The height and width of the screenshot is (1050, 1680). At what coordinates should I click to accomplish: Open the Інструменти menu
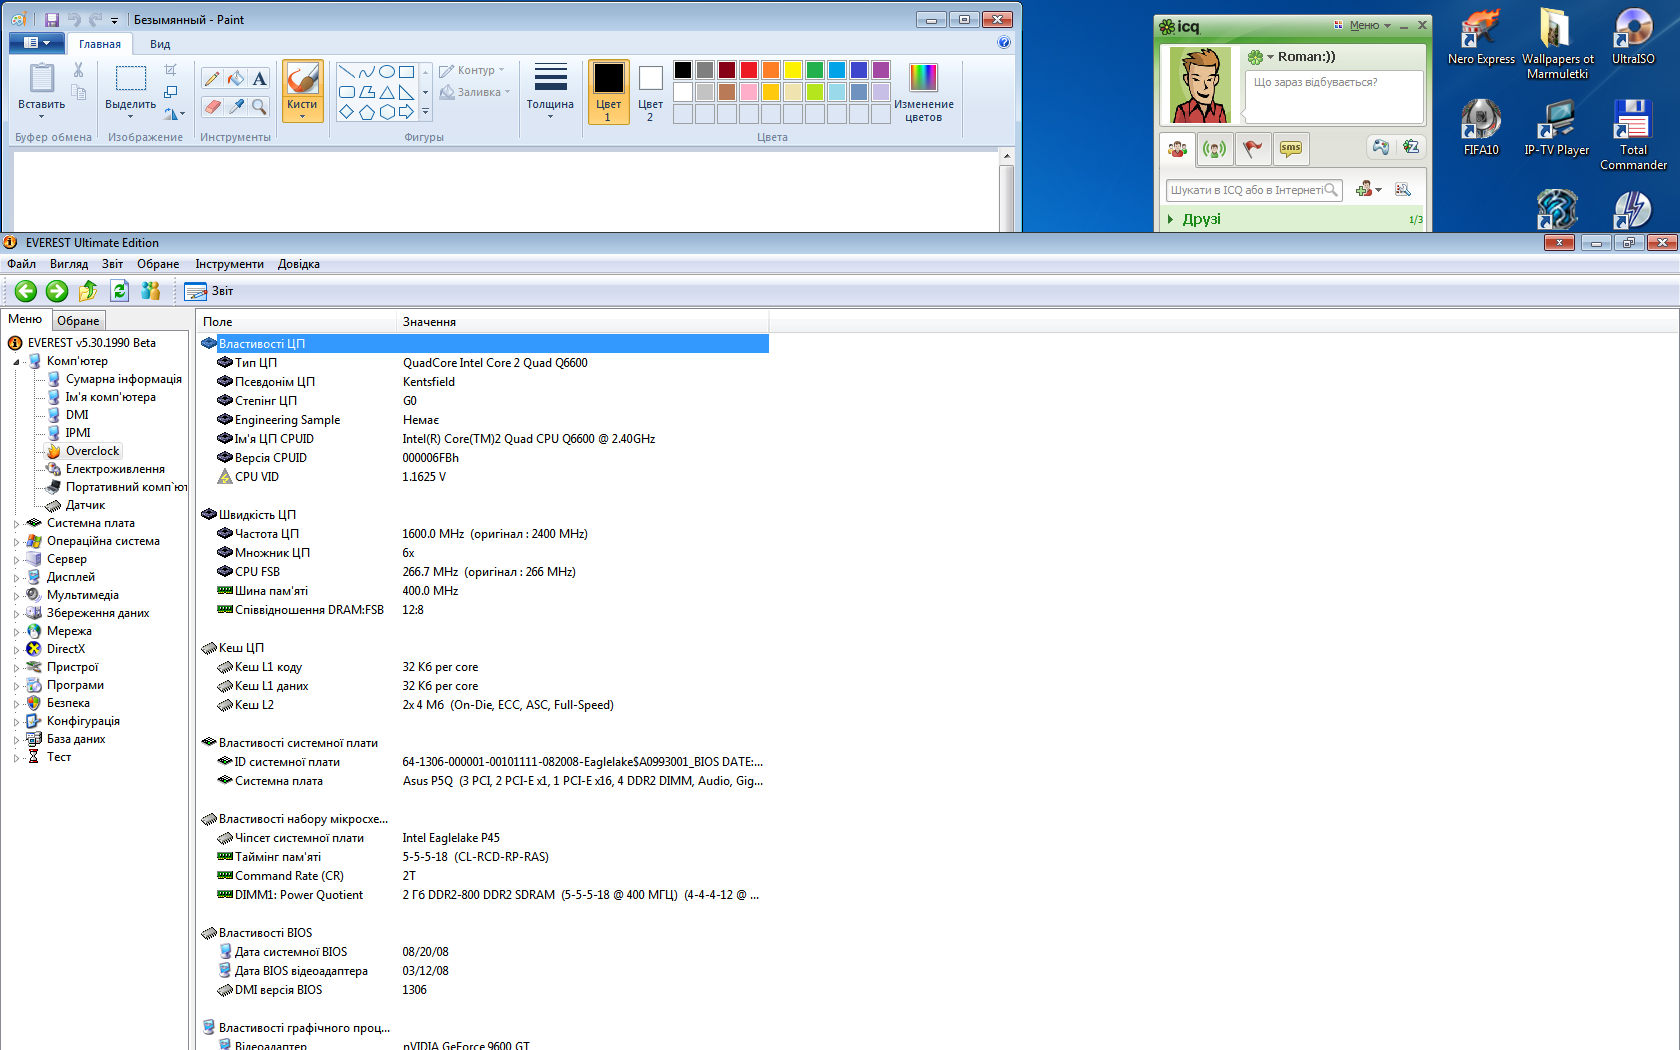click(230, 264)
